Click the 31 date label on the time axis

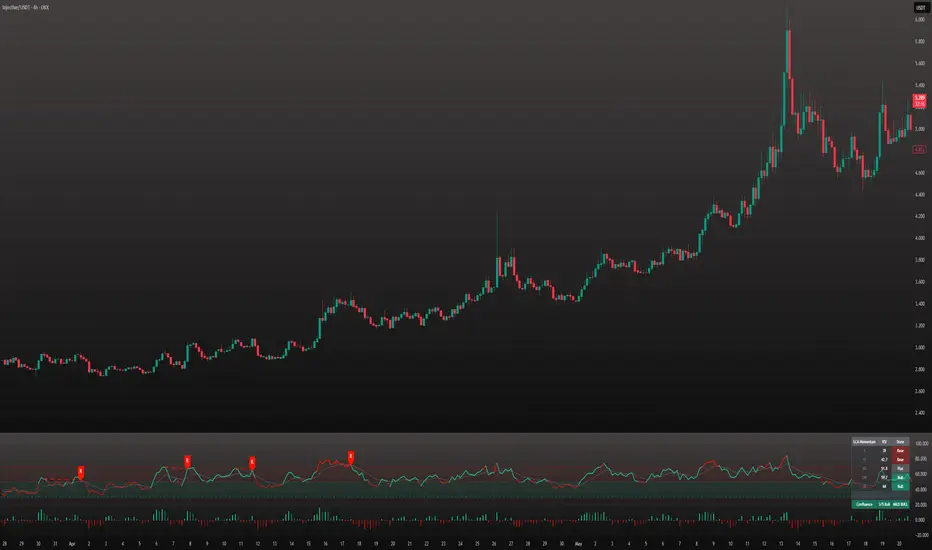55,543
